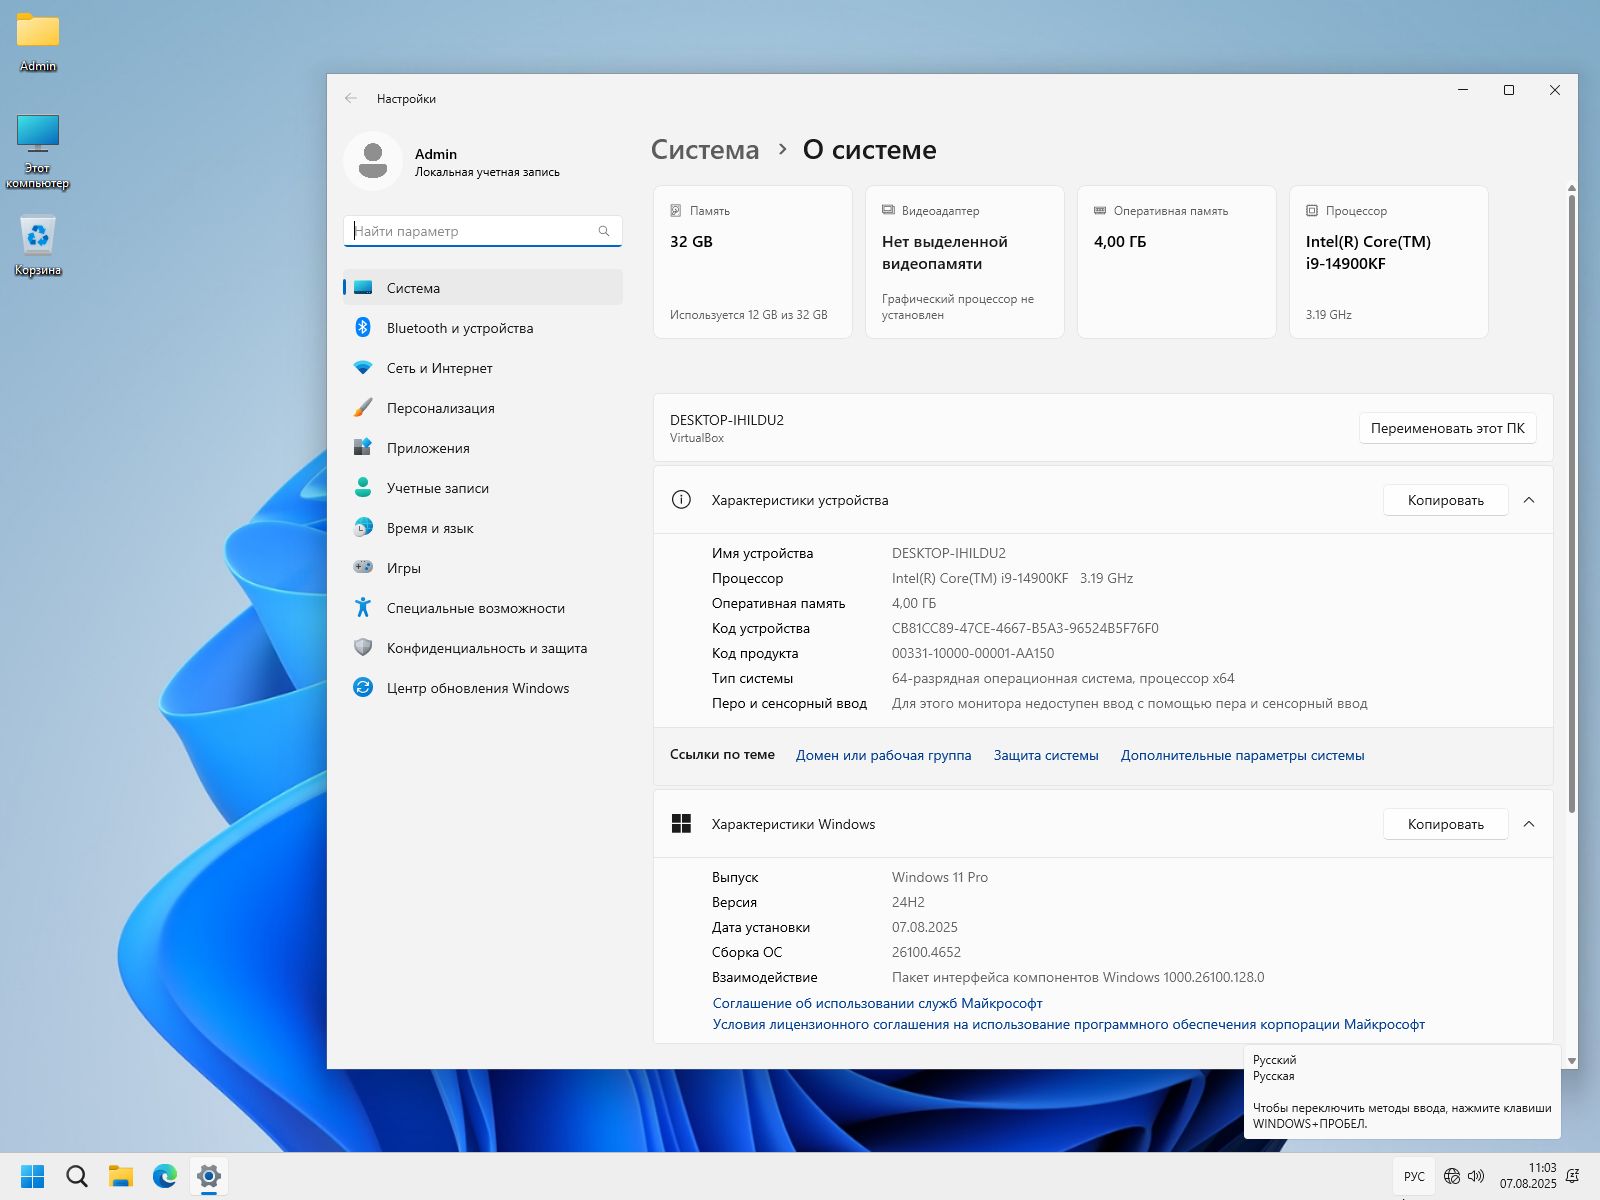
Task: Click the Admin user avatar
Action: [373, 161]
